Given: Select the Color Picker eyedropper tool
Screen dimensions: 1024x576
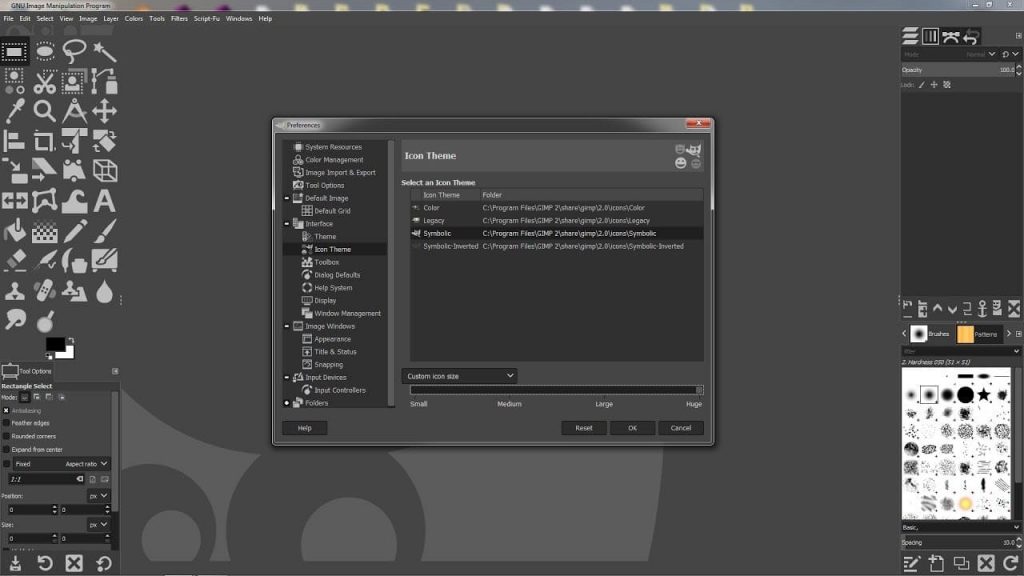Looking at the screenshot, I should click(x=14, y=112).
